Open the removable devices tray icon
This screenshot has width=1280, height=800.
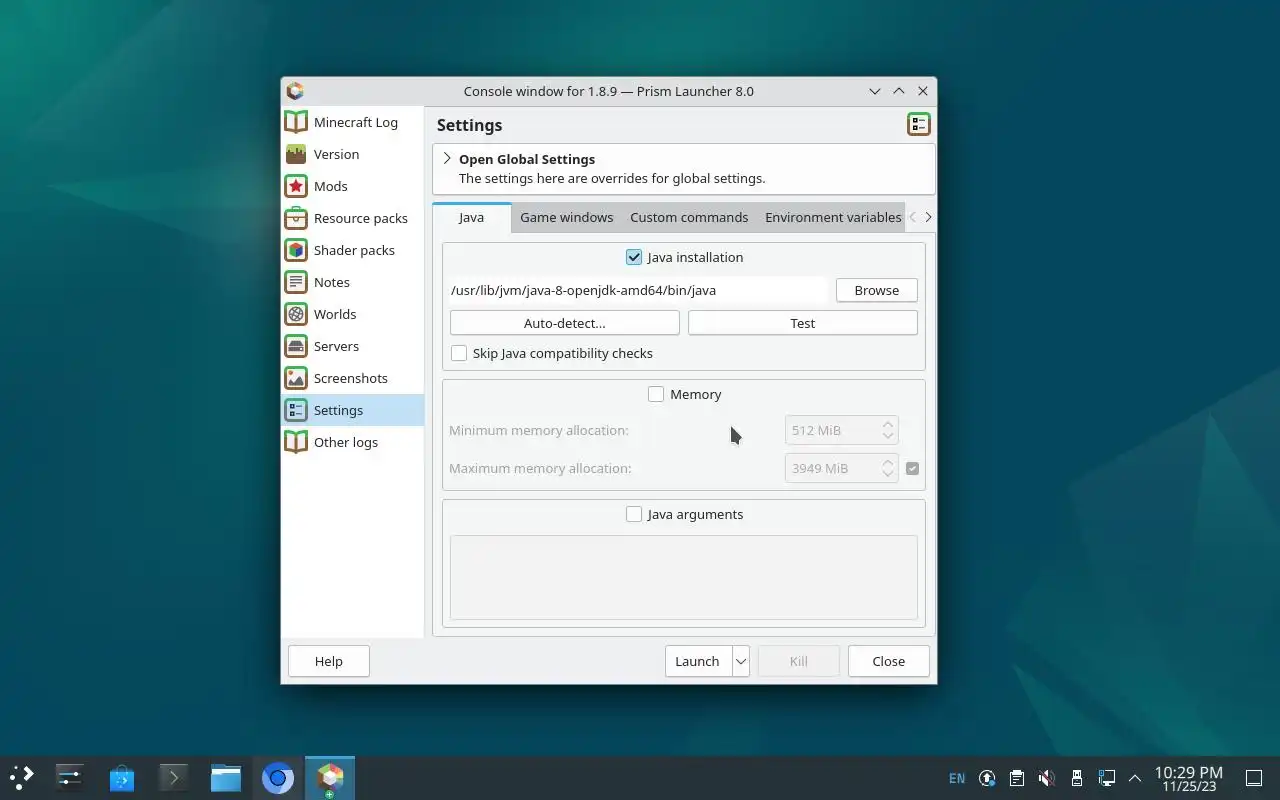(1076, 778)
